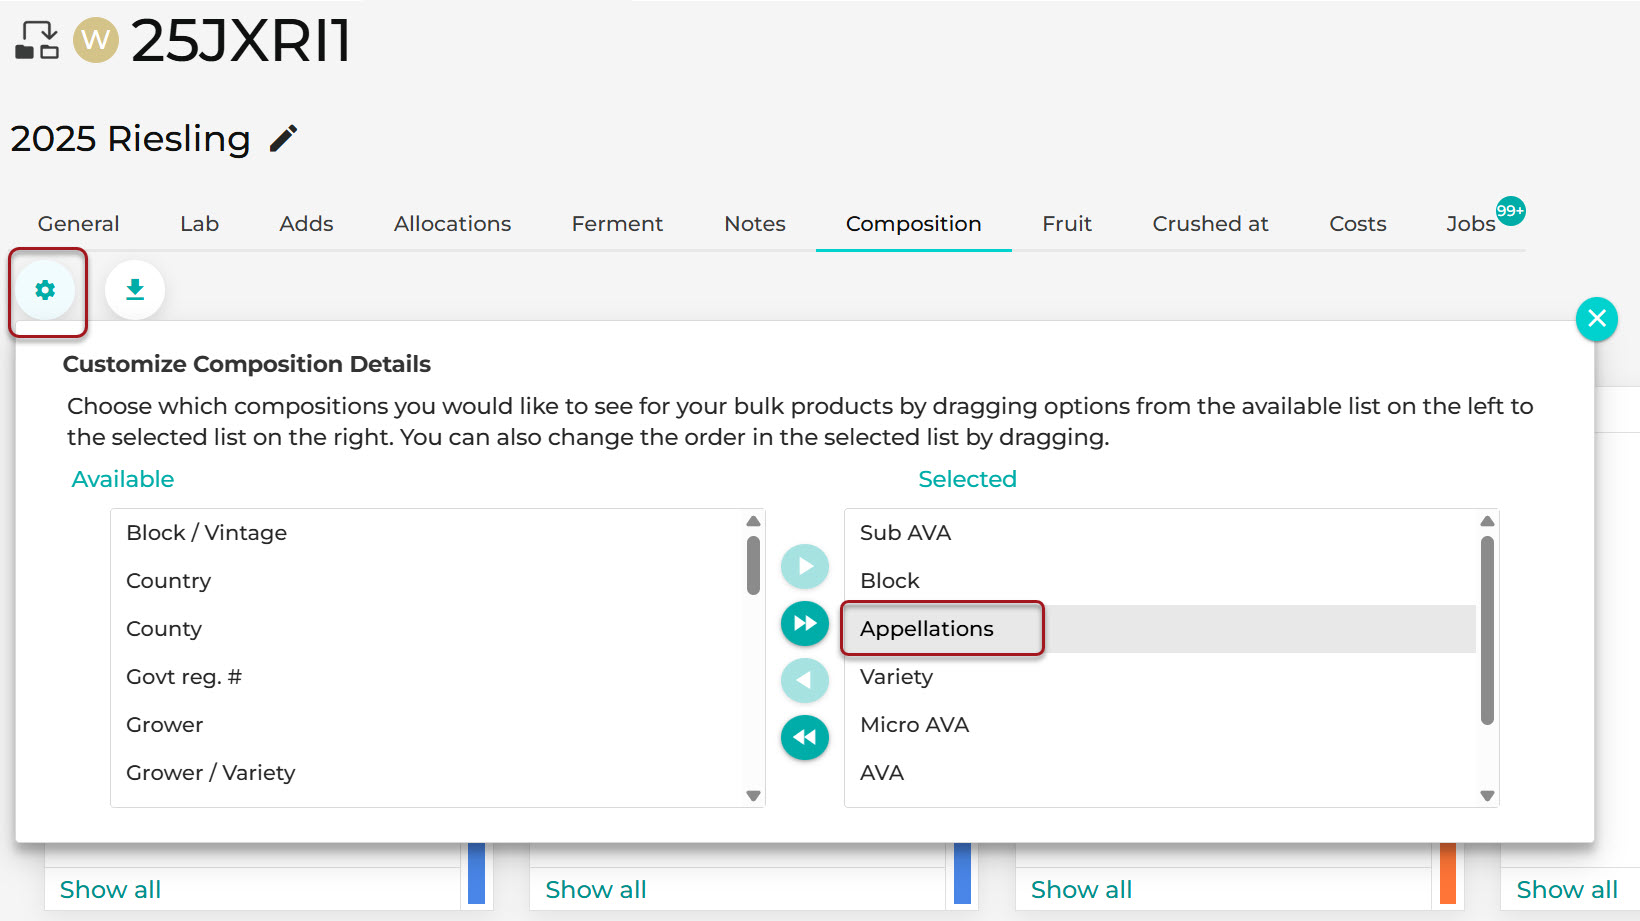Select Grower / Variety in Available list
The width and height of the screenshot is (1640, 921).
pyautogui.click(x=211, y=773)
